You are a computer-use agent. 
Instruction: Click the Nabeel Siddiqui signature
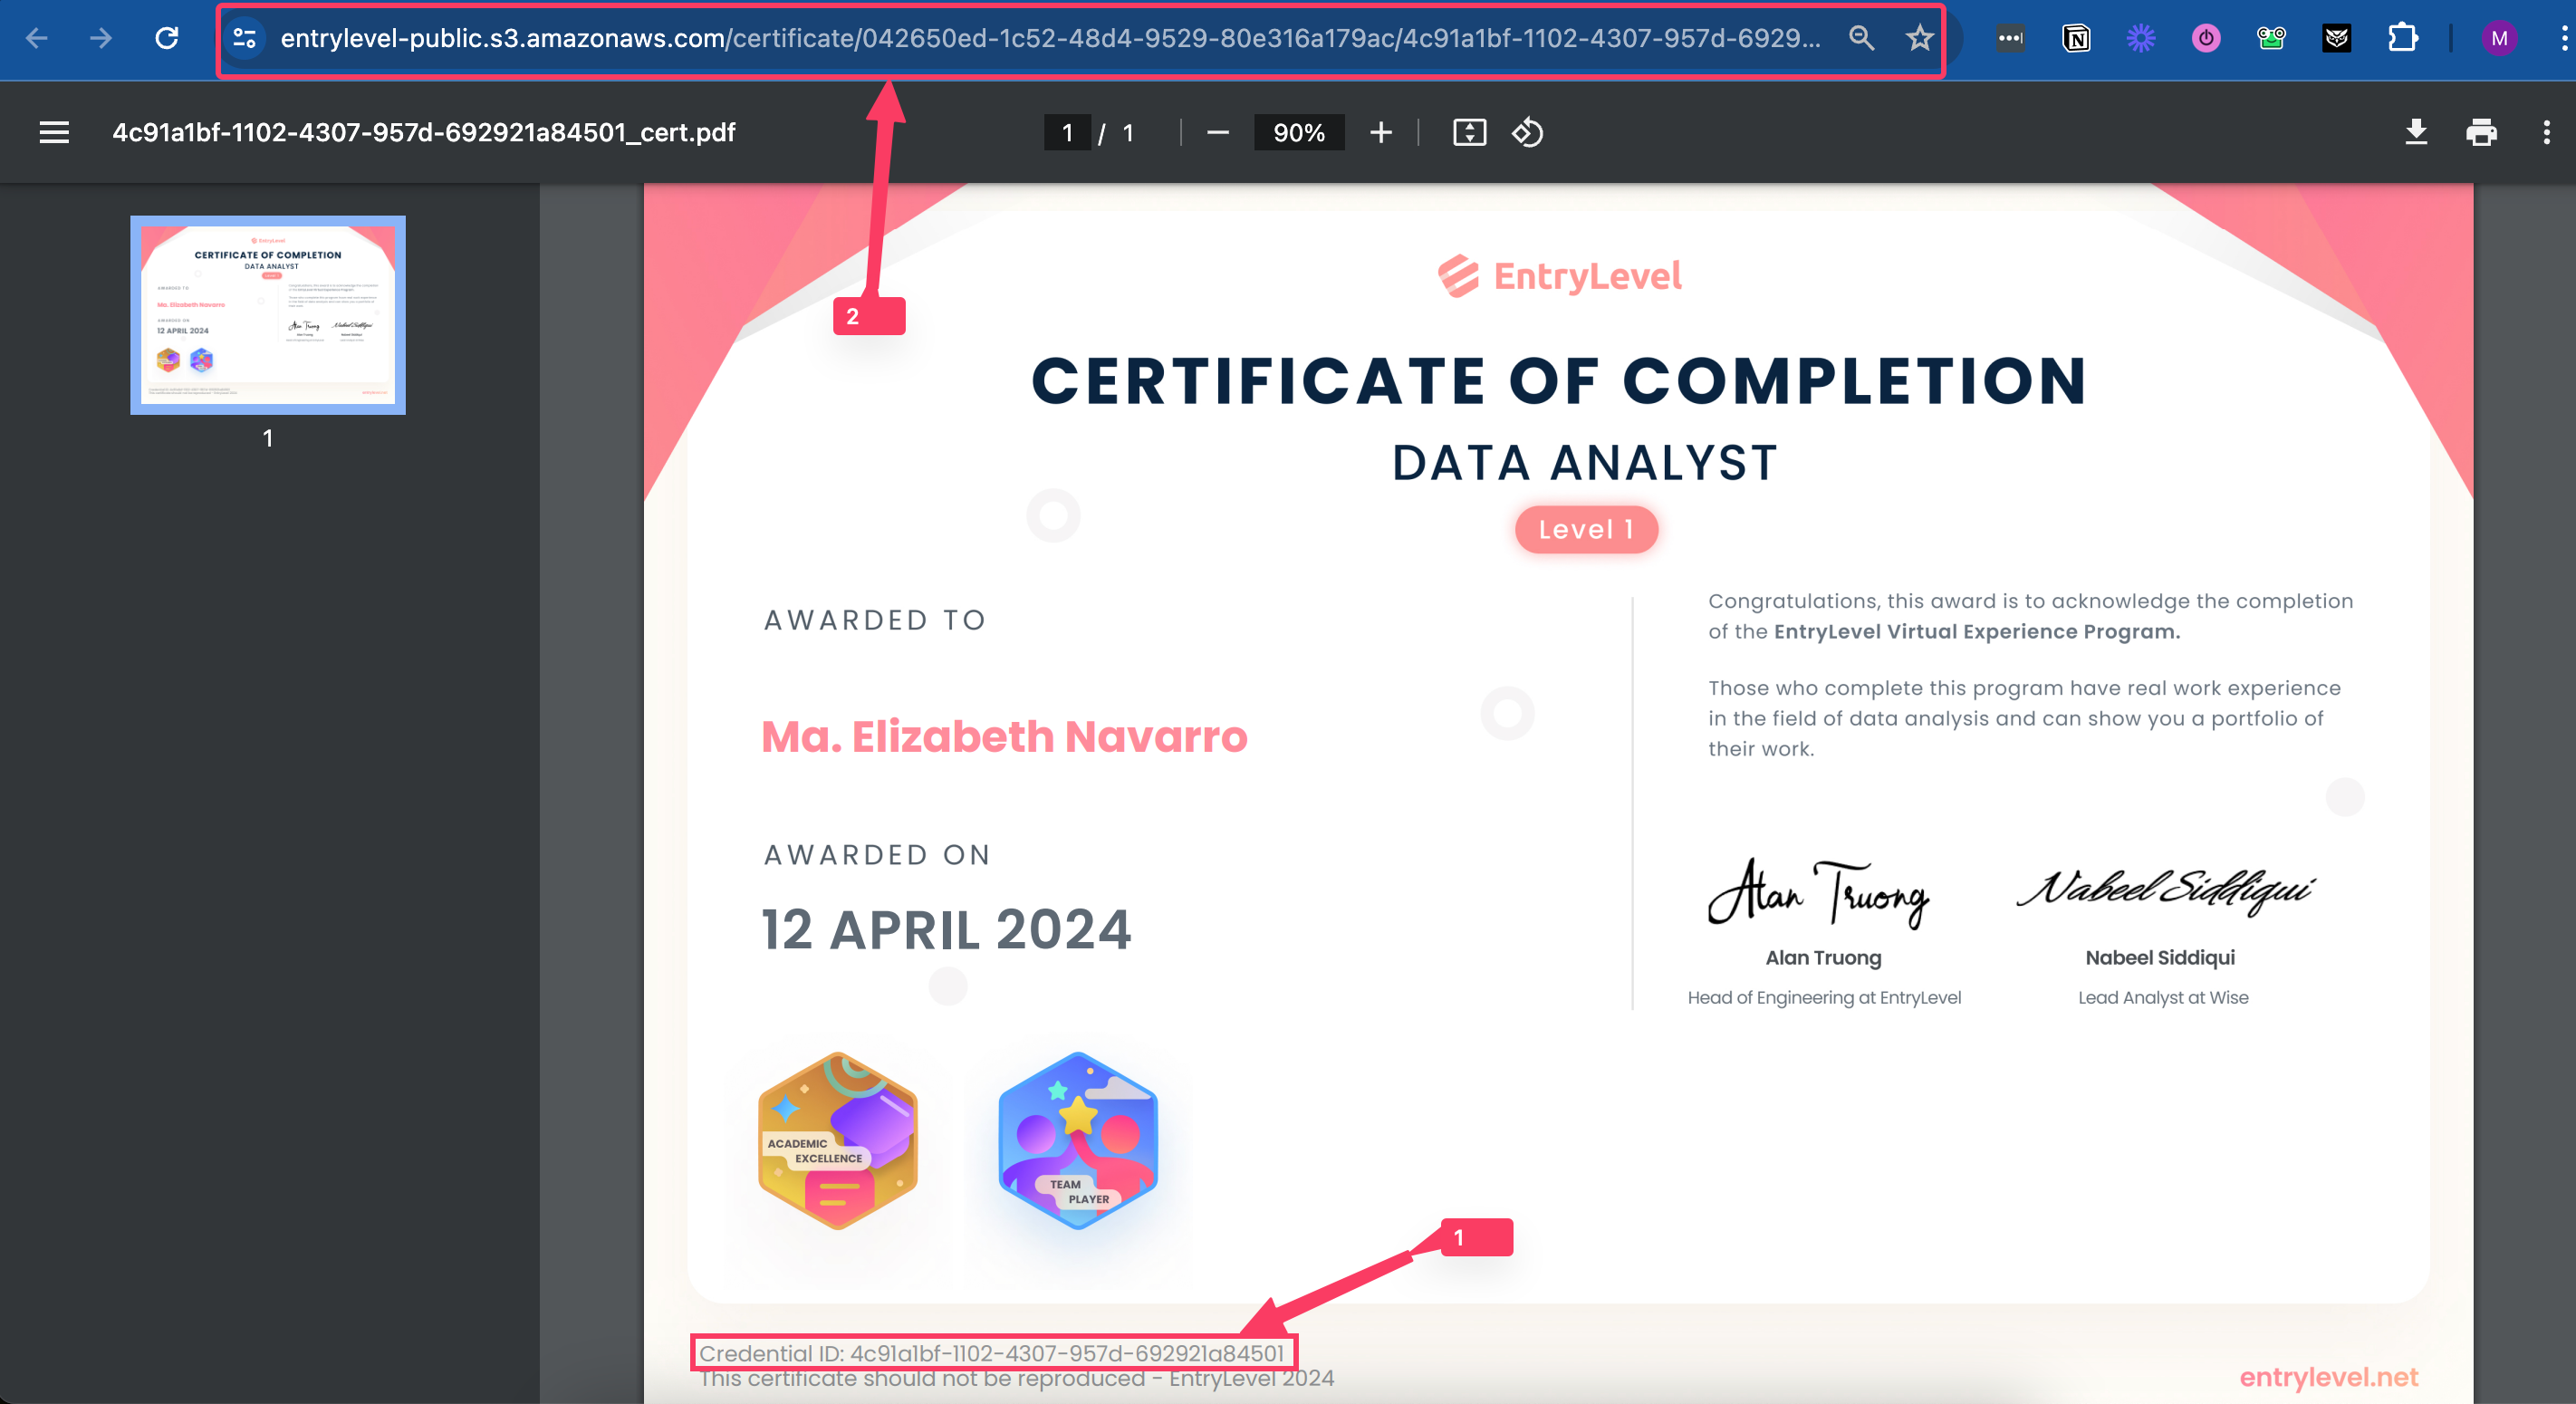pyautogui.click(x=2165, y=890)
